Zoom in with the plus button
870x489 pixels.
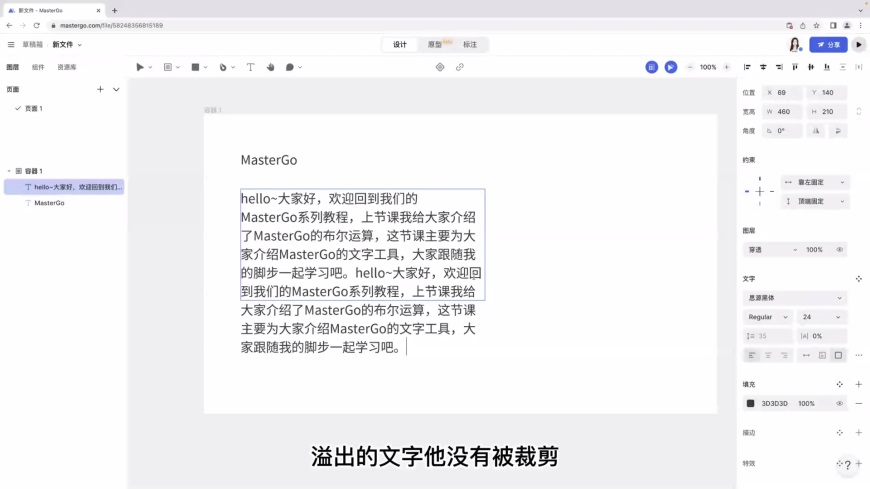click(726, 67)
